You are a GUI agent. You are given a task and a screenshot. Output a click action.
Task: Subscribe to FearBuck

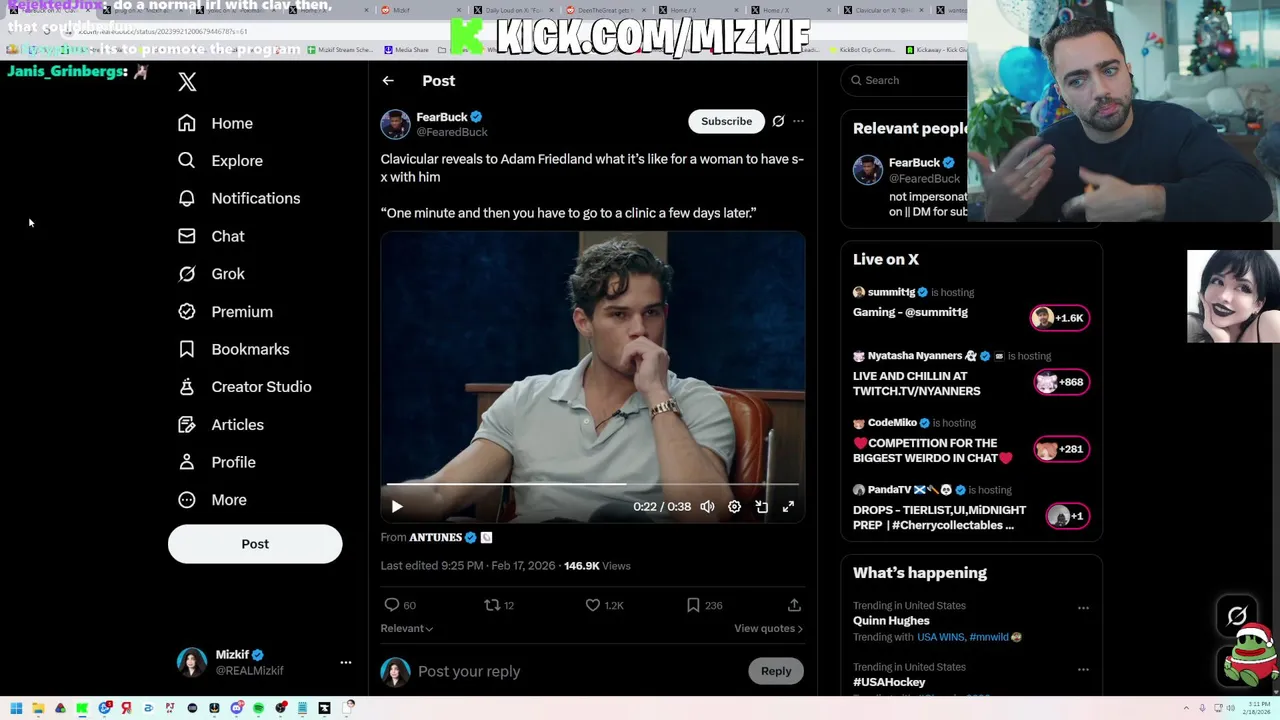(x=726, y=121)
